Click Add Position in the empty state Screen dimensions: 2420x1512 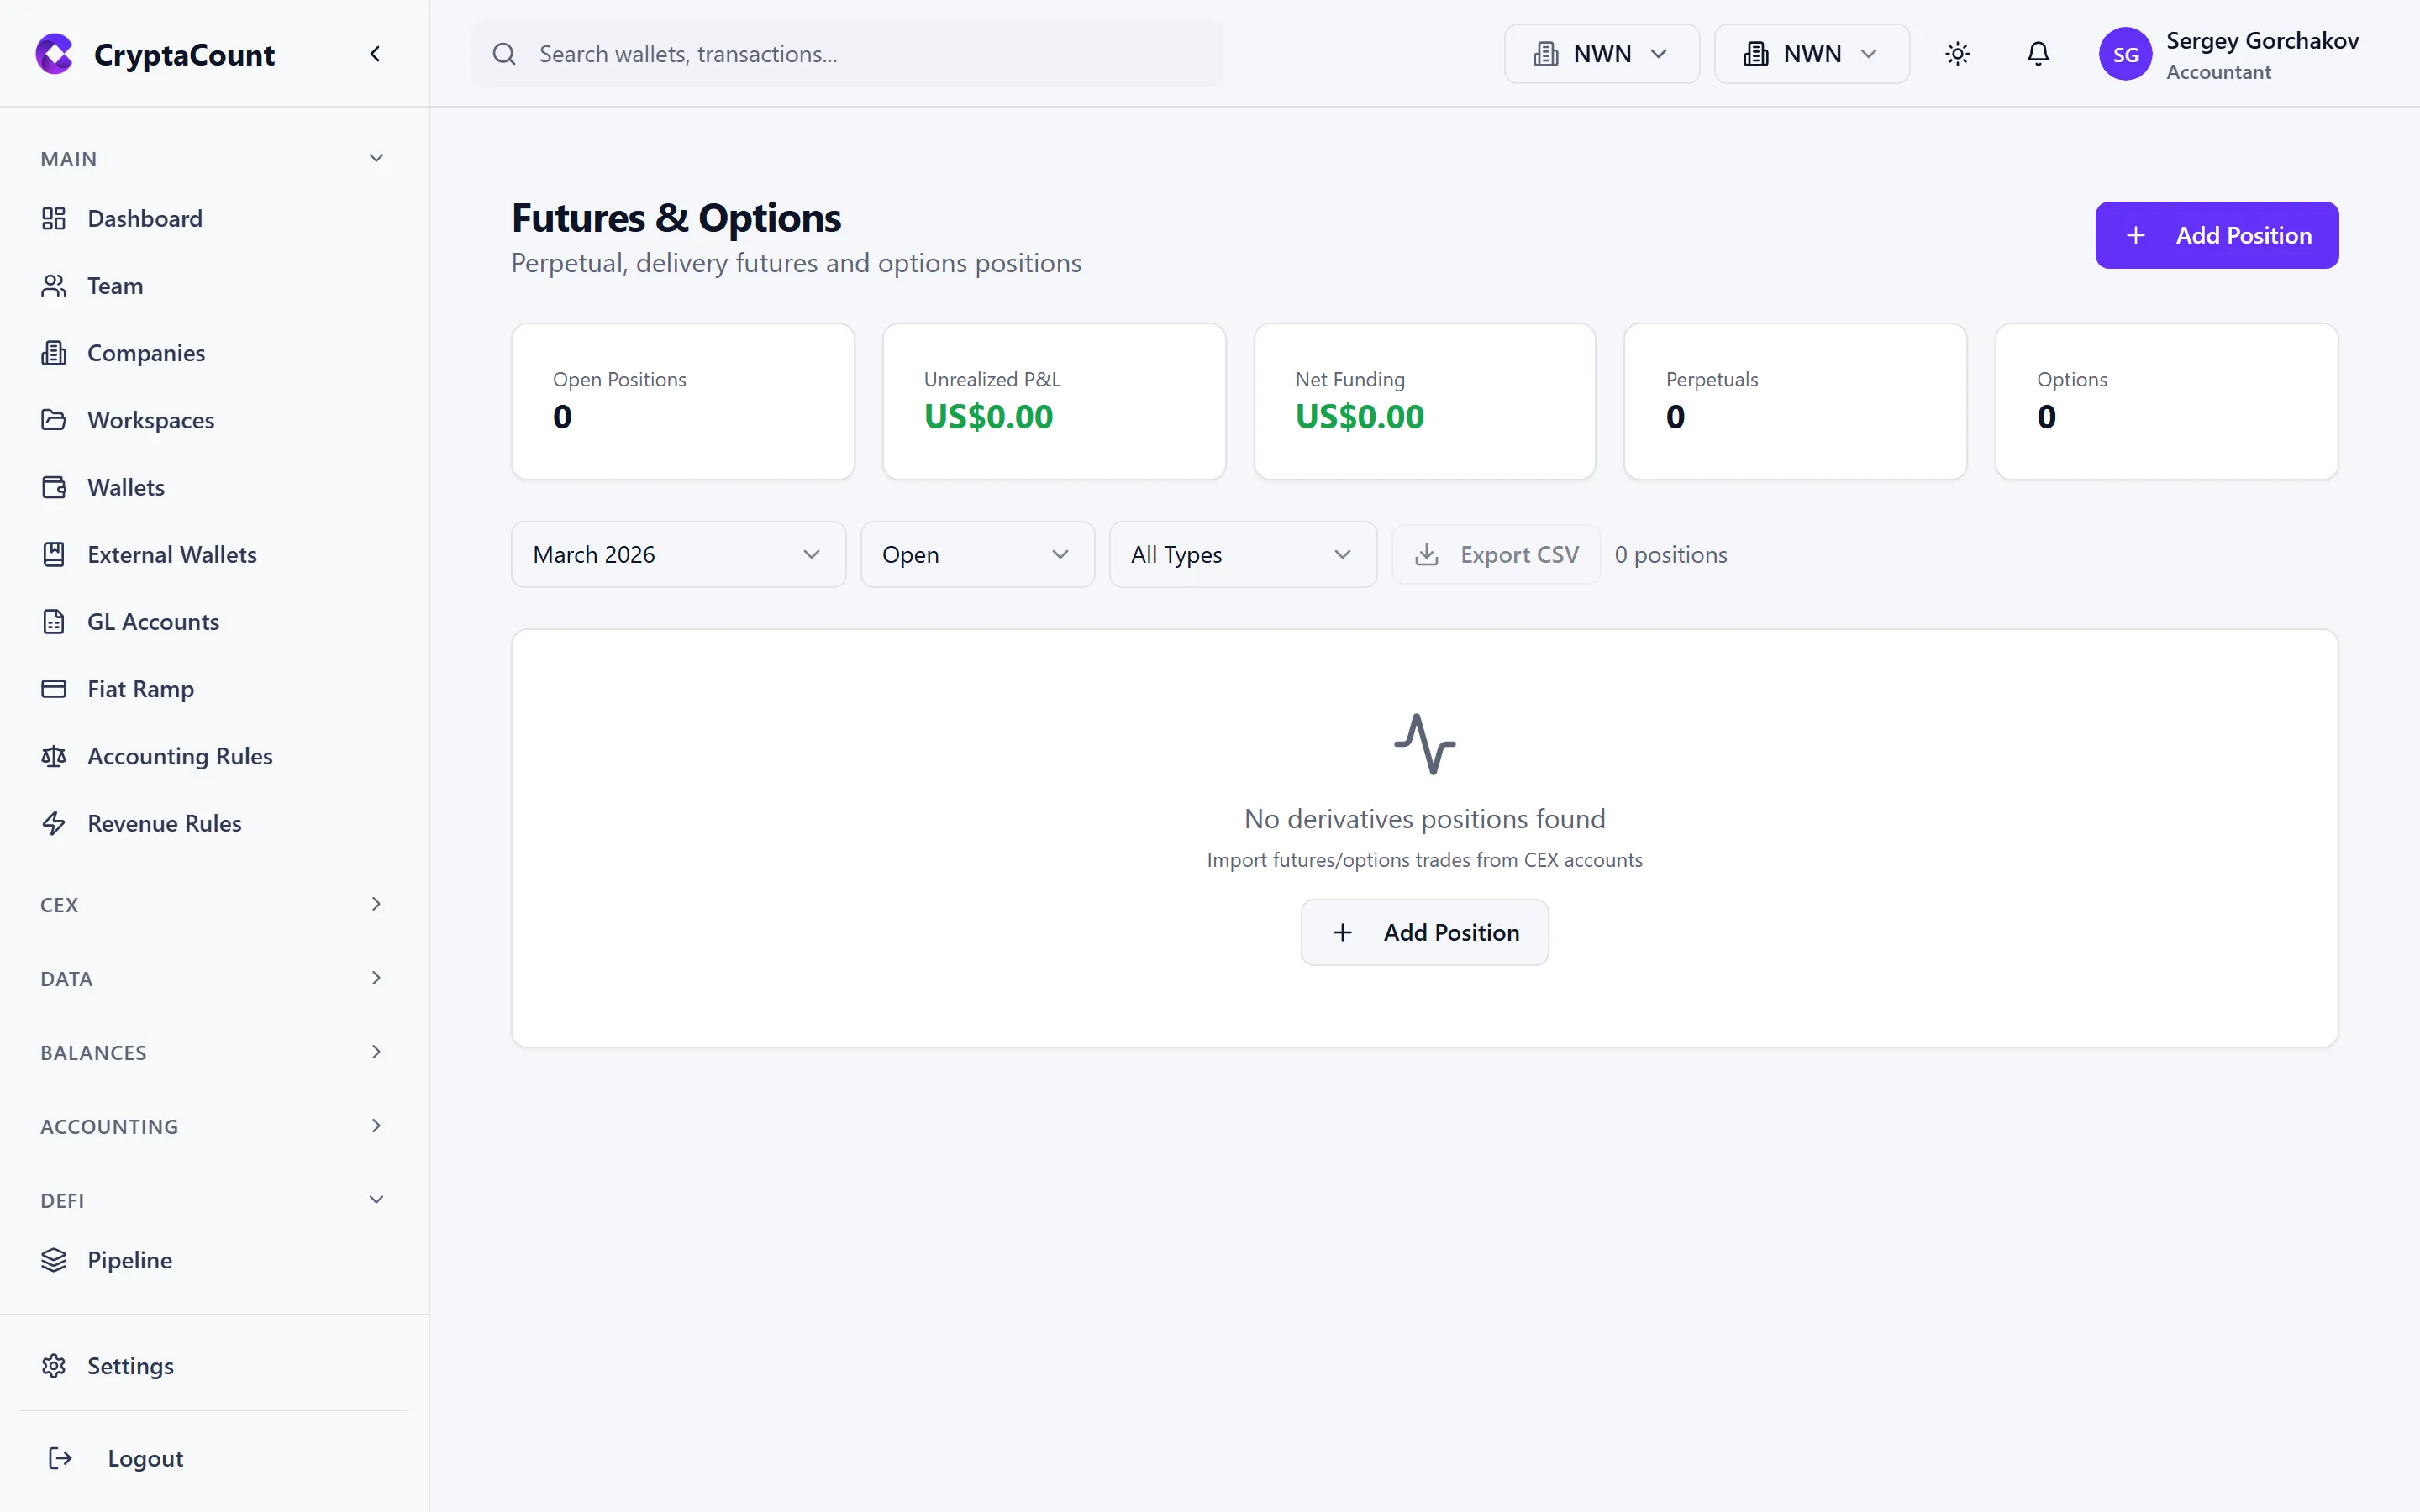pos(1424,932)
